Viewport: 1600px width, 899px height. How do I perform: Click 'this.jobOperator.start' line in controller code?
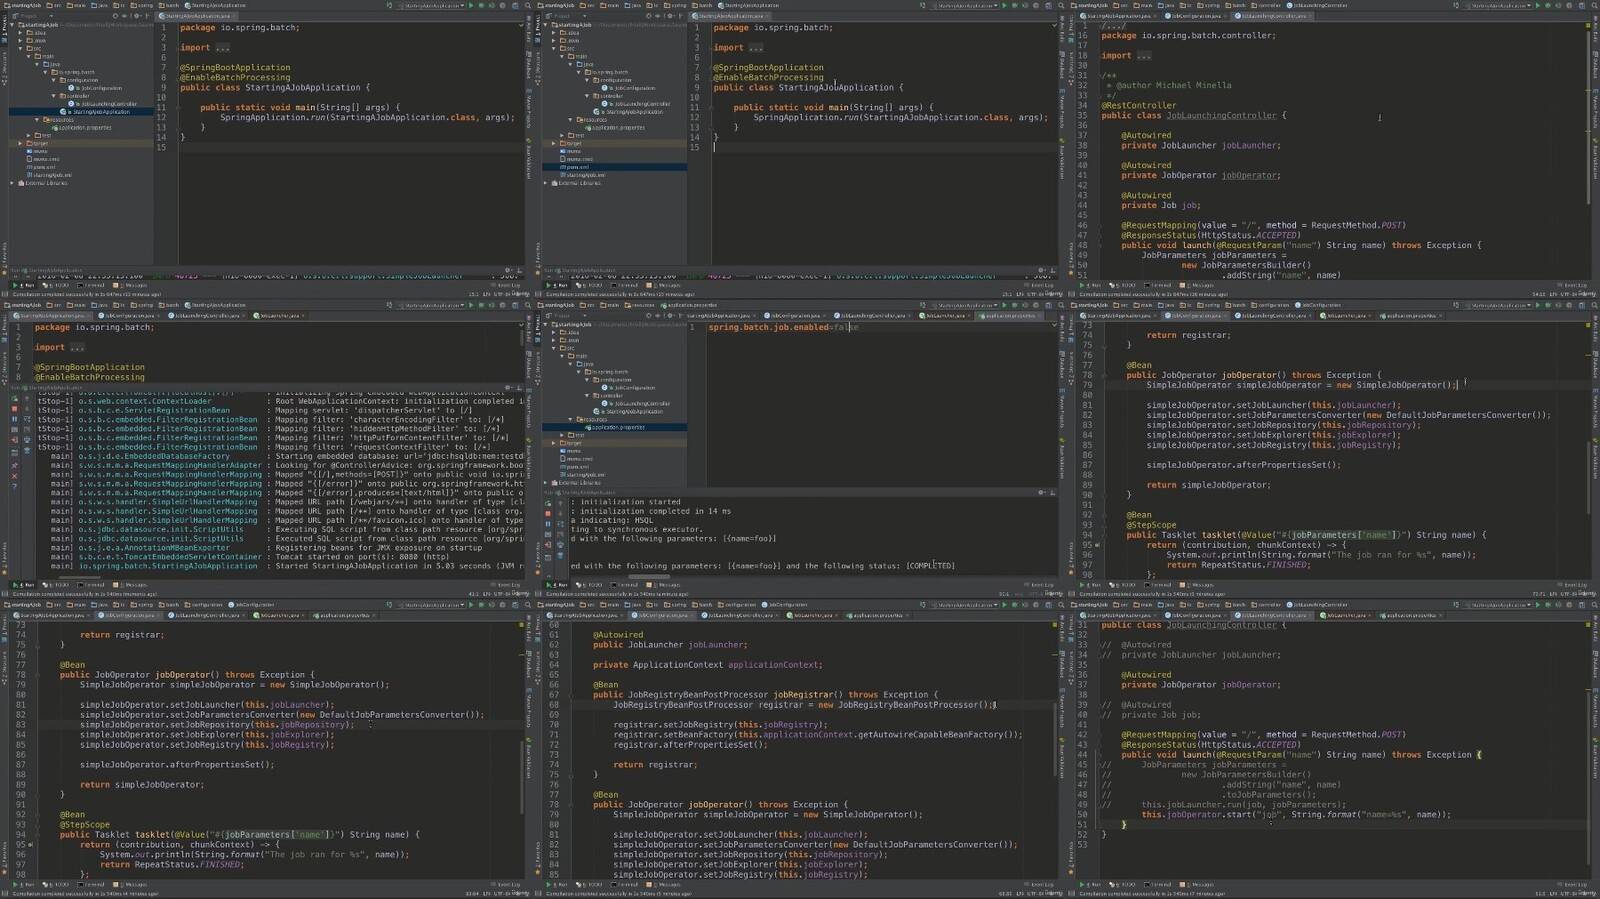pyautogui.click(x=1296, y=814)
